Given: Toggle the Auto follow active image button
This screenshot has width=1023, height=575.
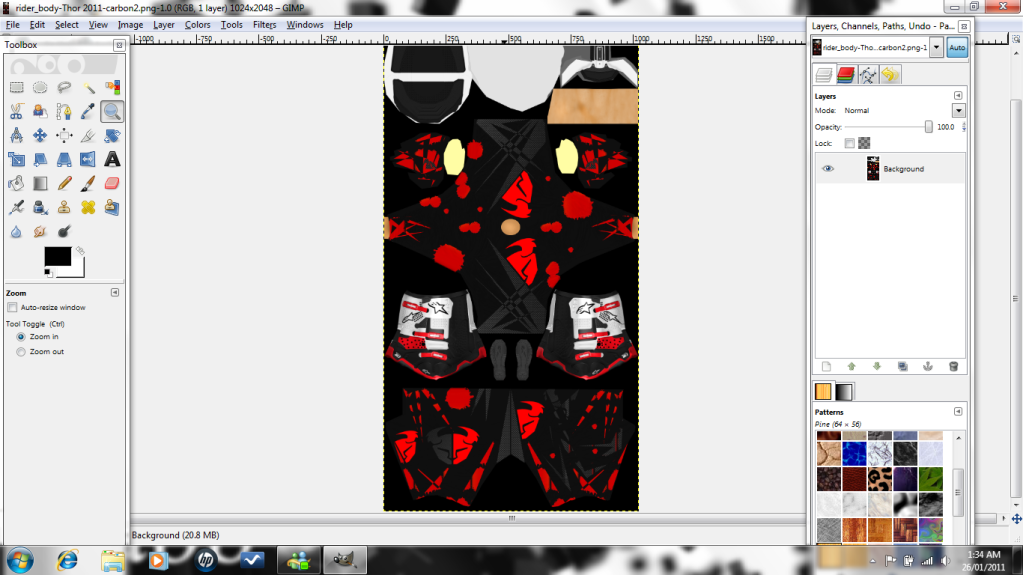Looking at the screenshot, I should [957, 48].
